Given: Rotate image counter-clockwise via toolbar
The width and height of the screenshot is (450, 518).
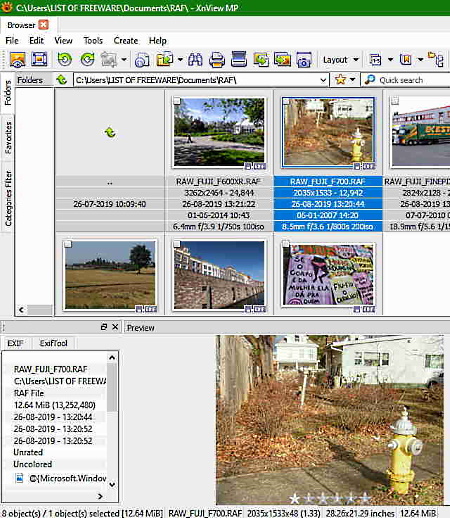Looking at the screenshot, I should click(x=65, y=60).
